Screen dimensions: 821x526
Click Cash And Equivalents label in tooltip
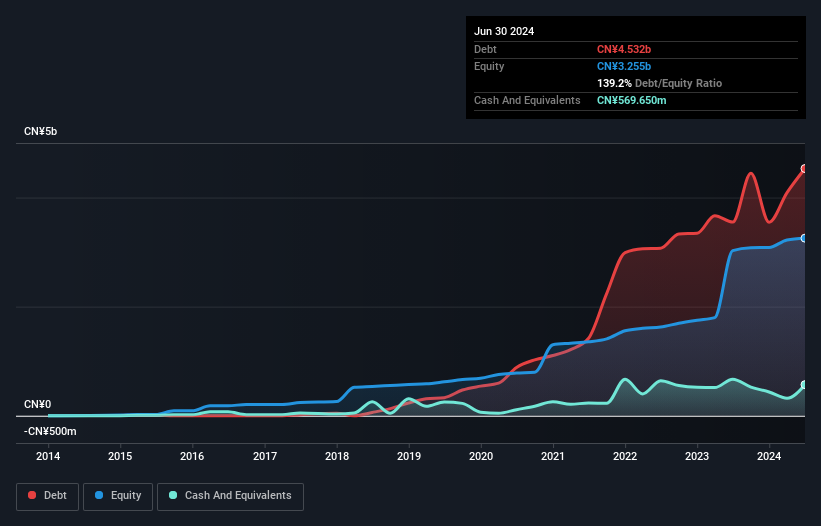click(527, 100)
